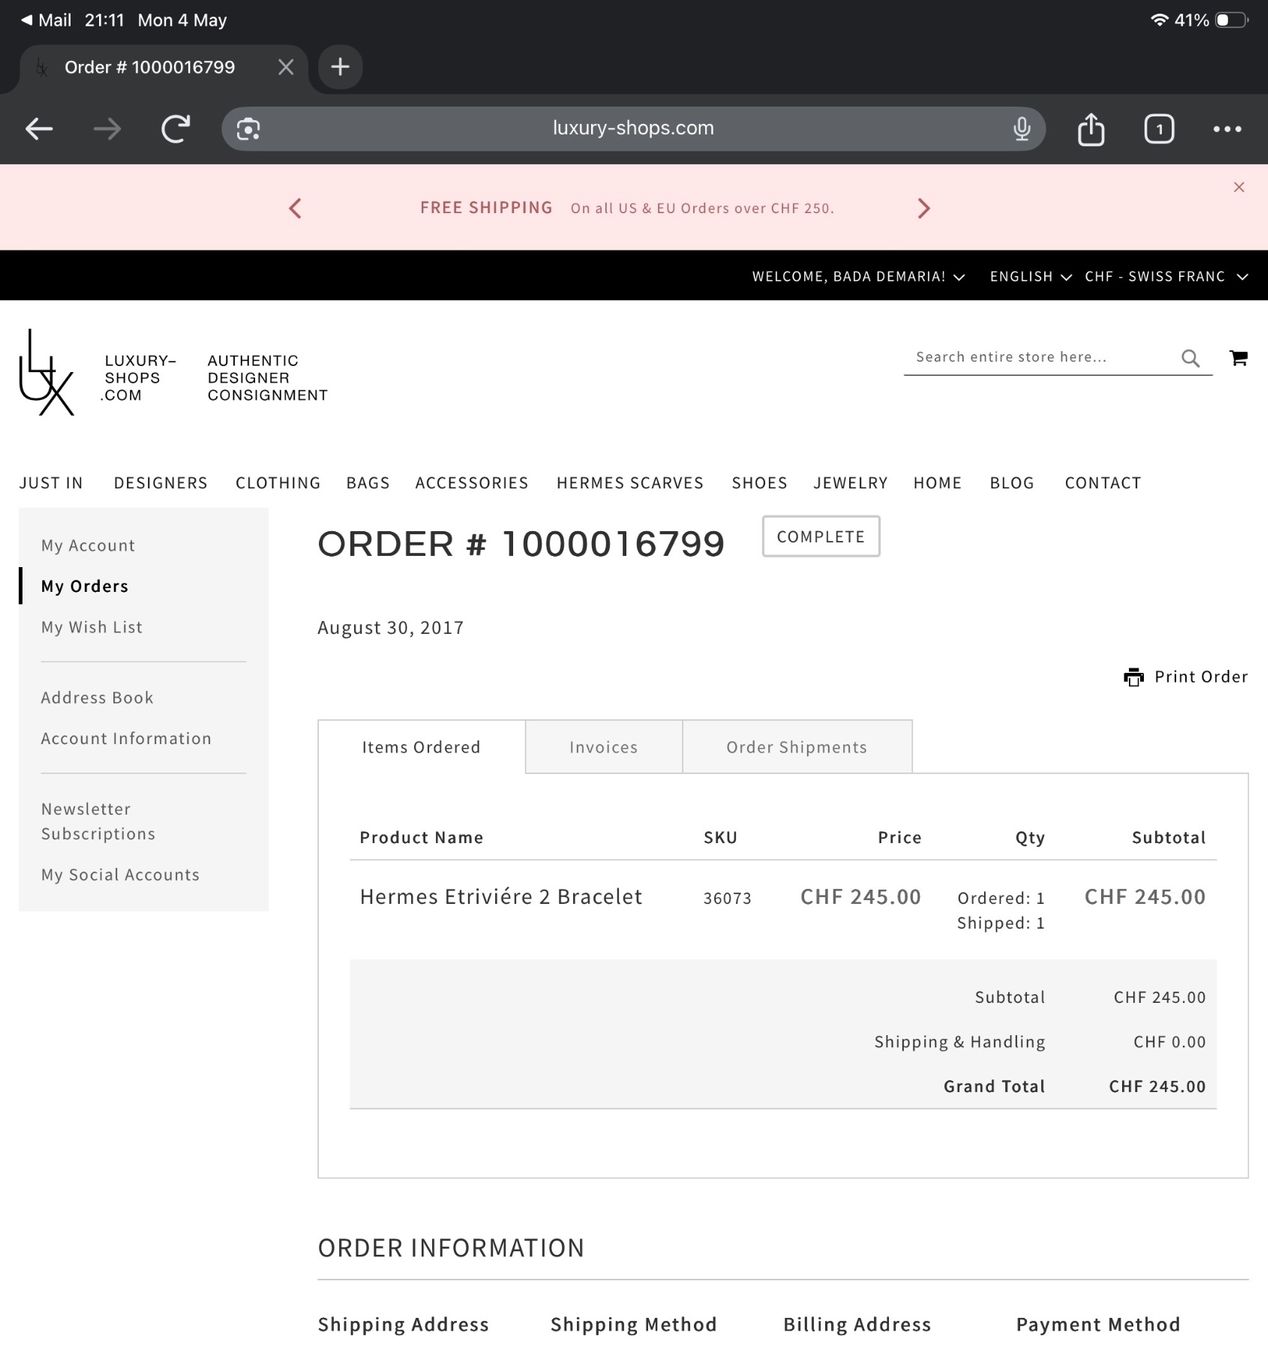
Task: Reload the page with refresh icon
Action: click(x=176, y=129)
